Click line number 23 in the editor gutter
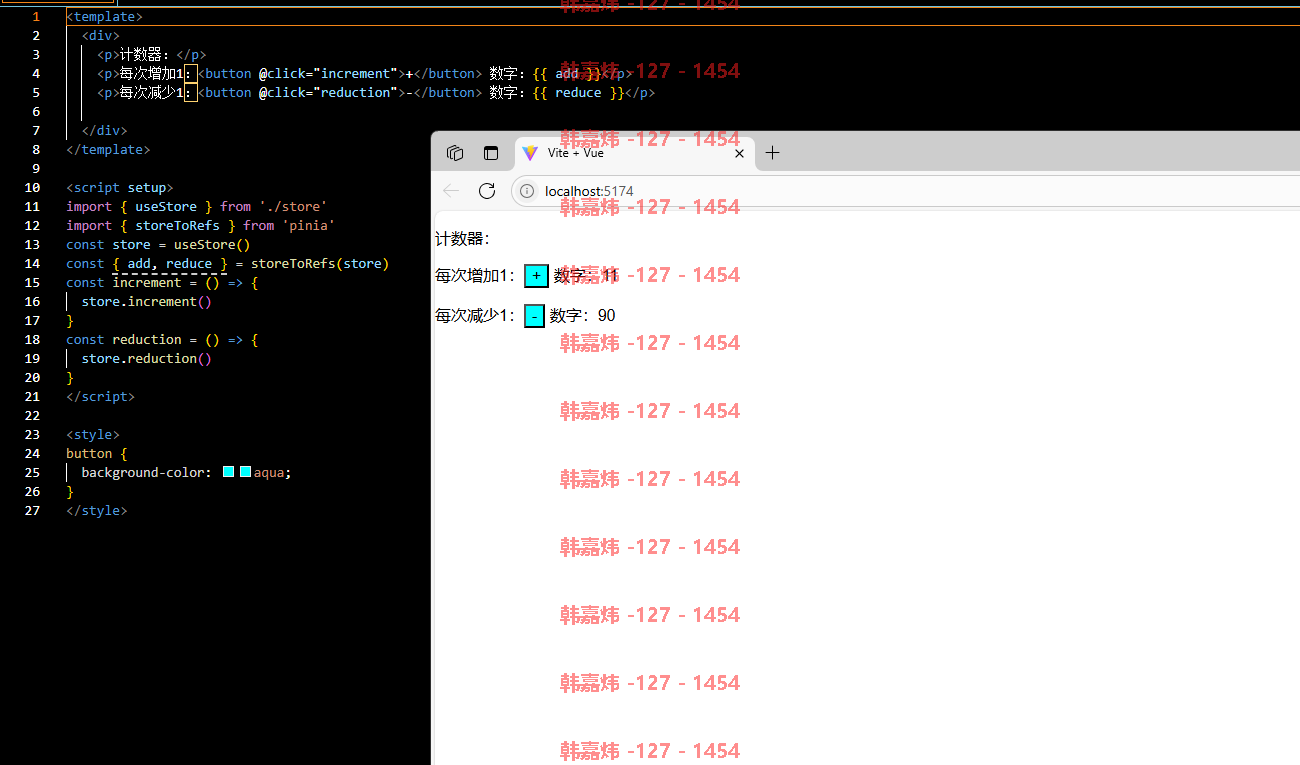The height and width of the screenshot is (765, 1300). (x=33, y=434)
